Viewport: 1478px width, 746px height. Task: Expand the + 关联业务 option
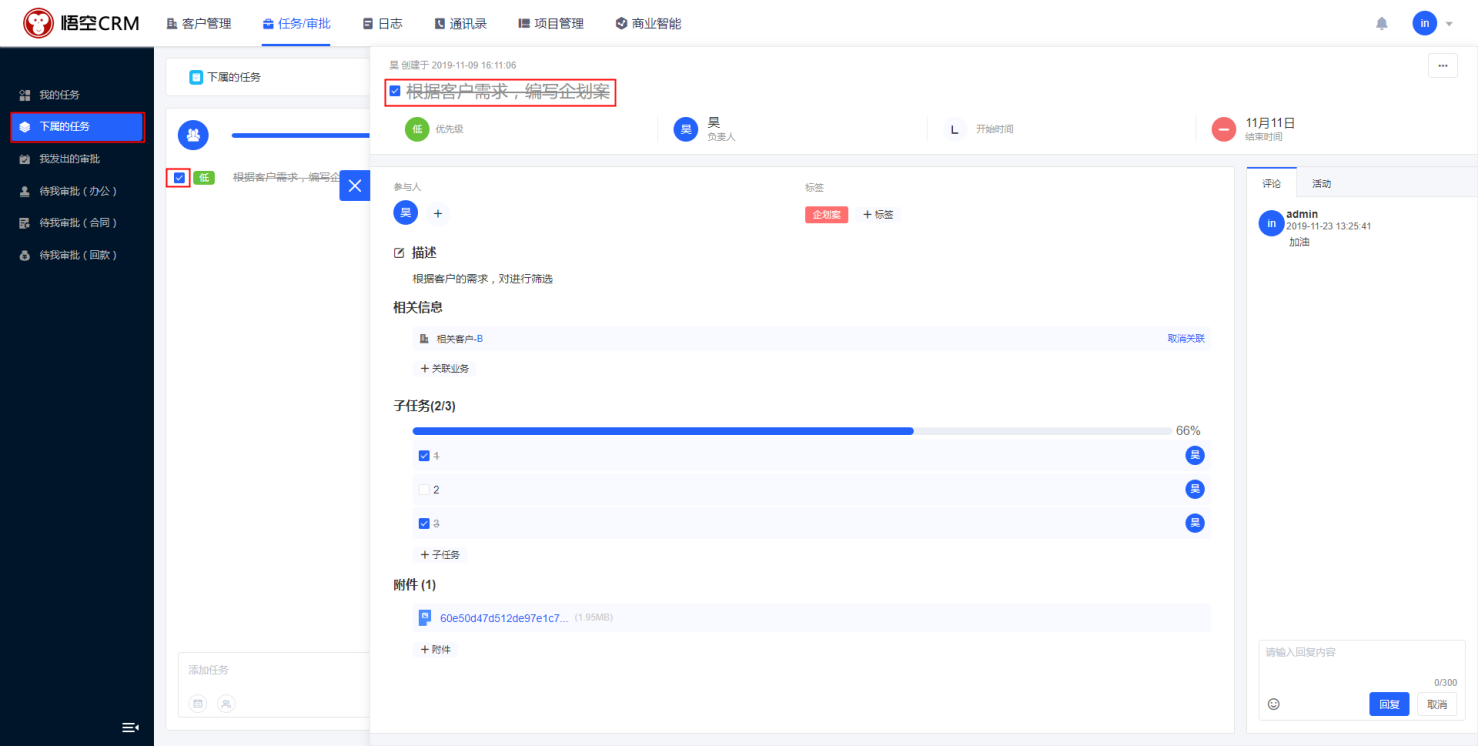pos(445,368)
